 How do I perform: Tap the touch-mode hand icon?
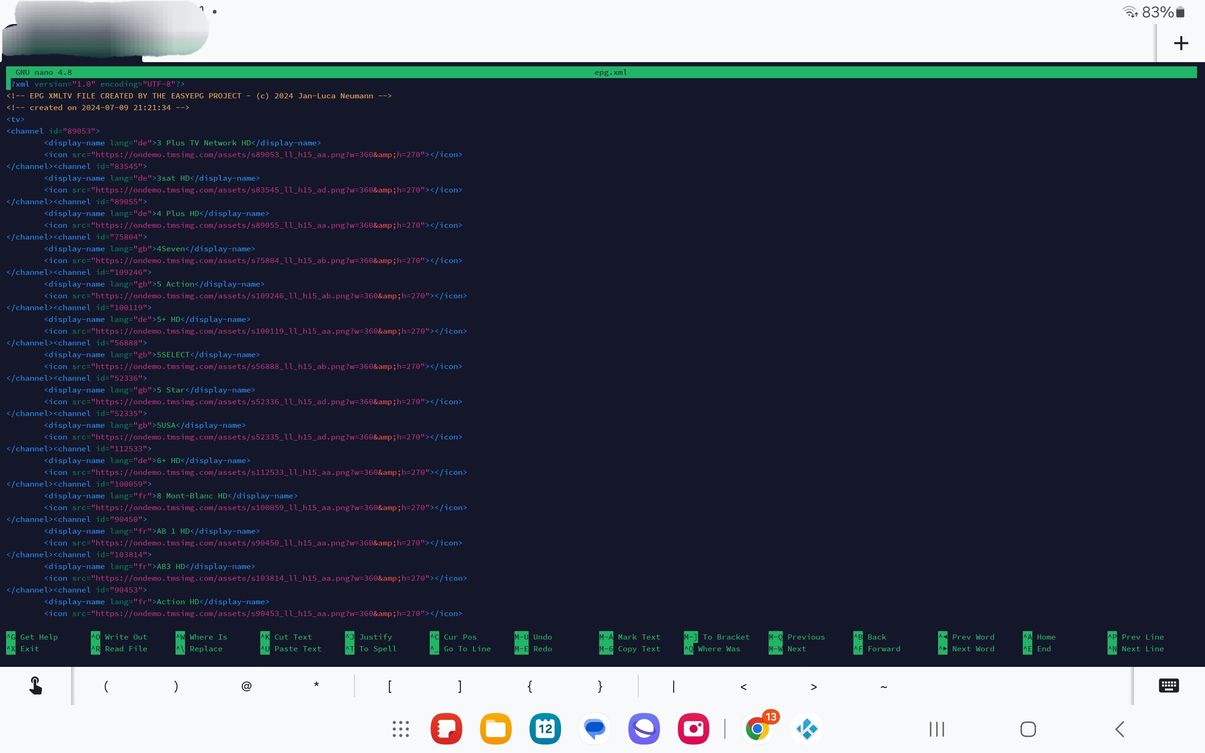click(x=35, y=686)
